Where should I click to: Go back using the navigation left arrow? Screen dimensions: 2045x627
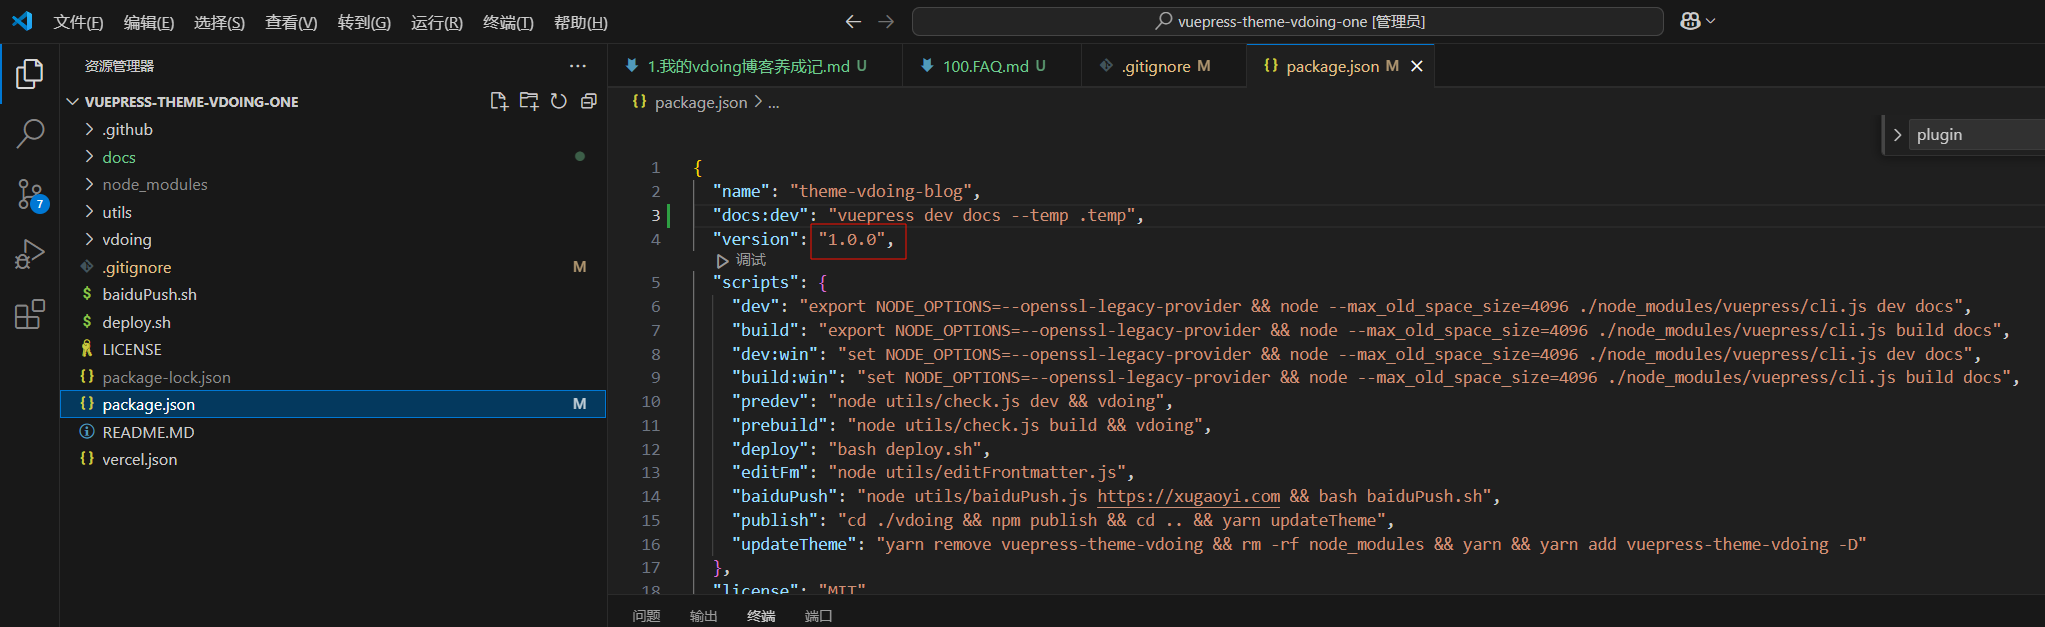click(853, 21)
